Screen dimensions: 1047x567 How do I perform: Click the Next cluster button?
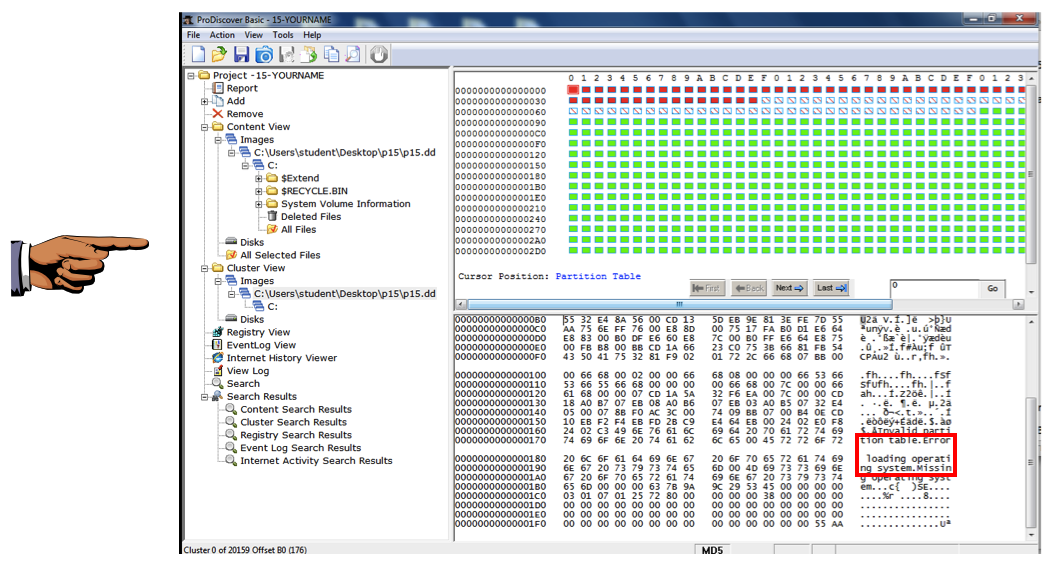point(789,288)
